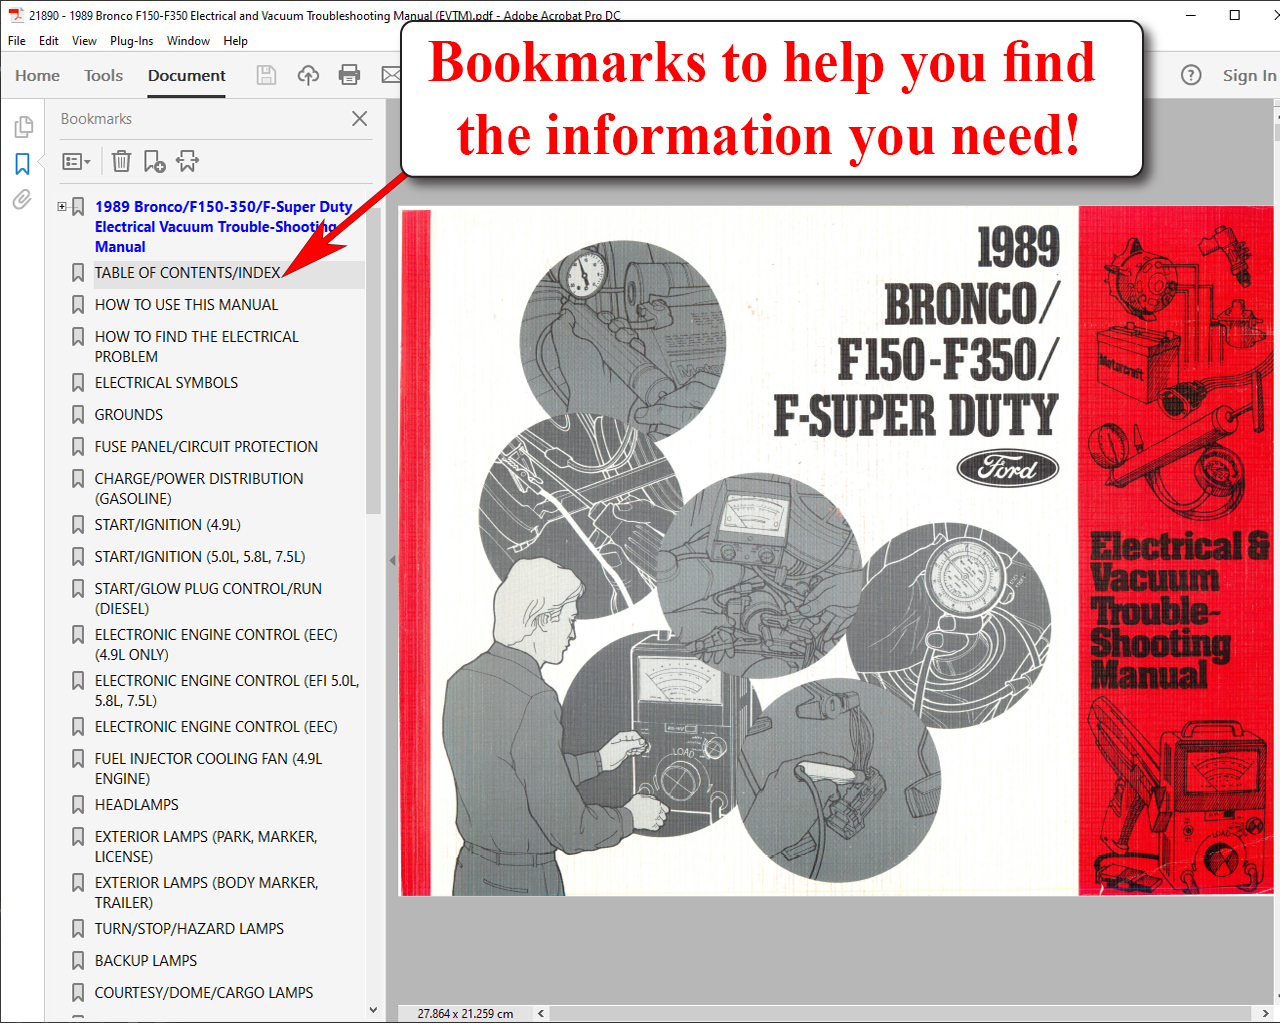Open the Edit menu
This screenshot has width=1280, height=1024.
(x=49, y=41)
